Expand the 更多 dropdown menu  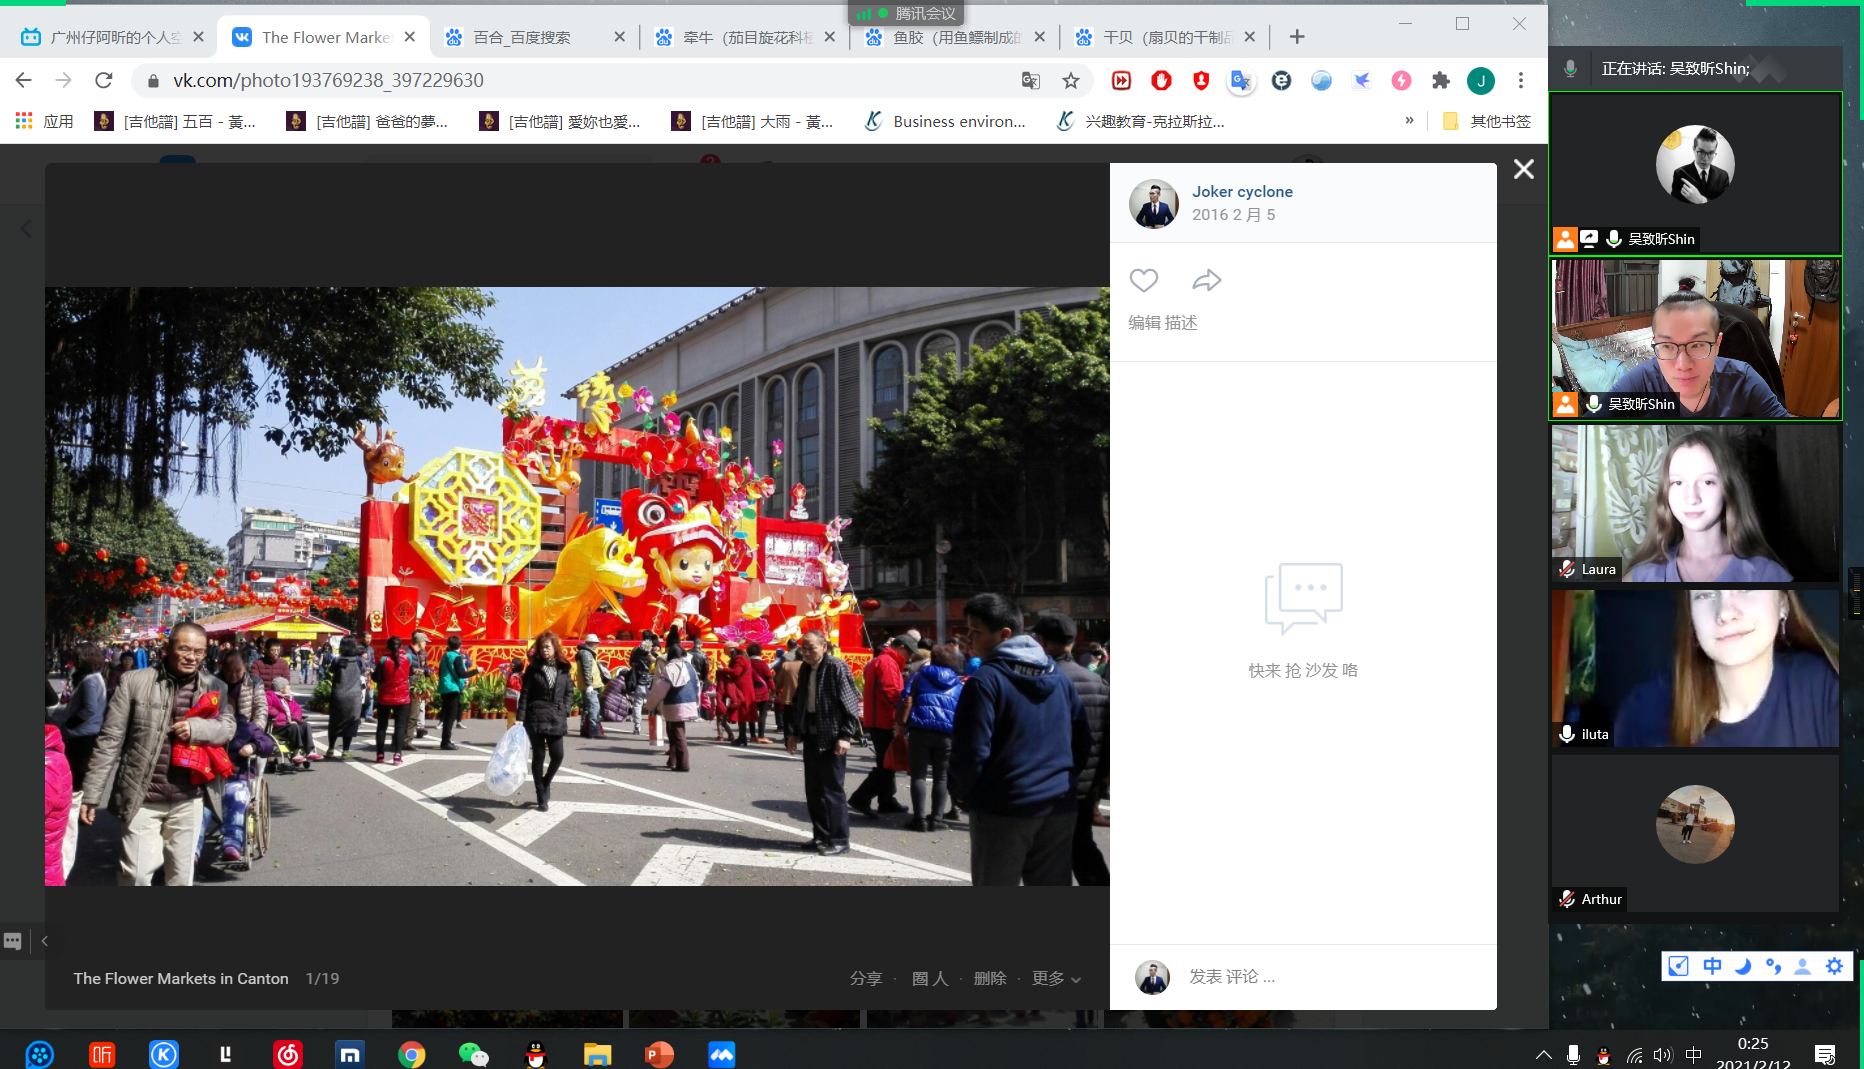pyautogui.click(x=1056, y=978)
